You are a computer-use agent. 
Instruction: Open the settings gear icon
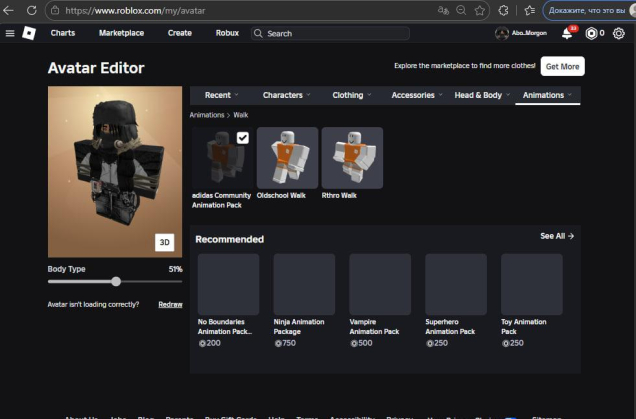click(x=619, y=33)
